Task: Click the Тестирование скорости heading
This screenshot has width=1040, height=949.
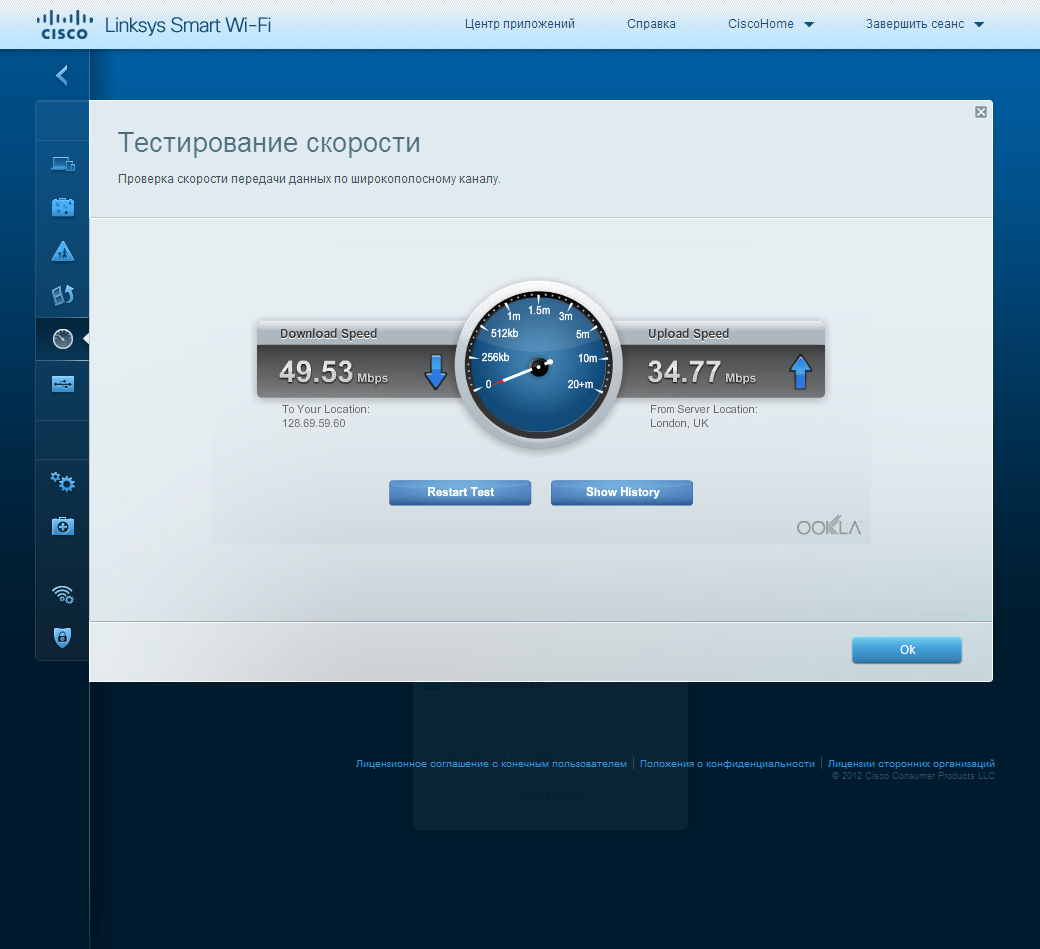Action: pos(269,143)
